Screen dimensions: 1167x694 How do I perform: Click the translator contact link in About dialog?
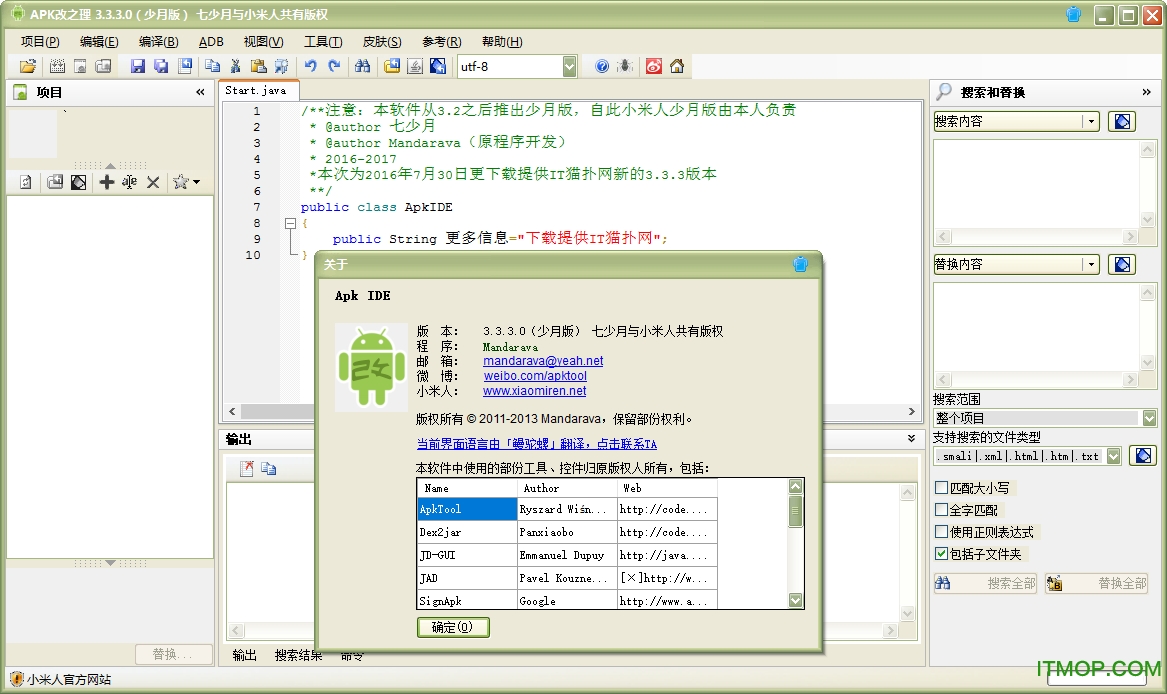tap(537, 444)
